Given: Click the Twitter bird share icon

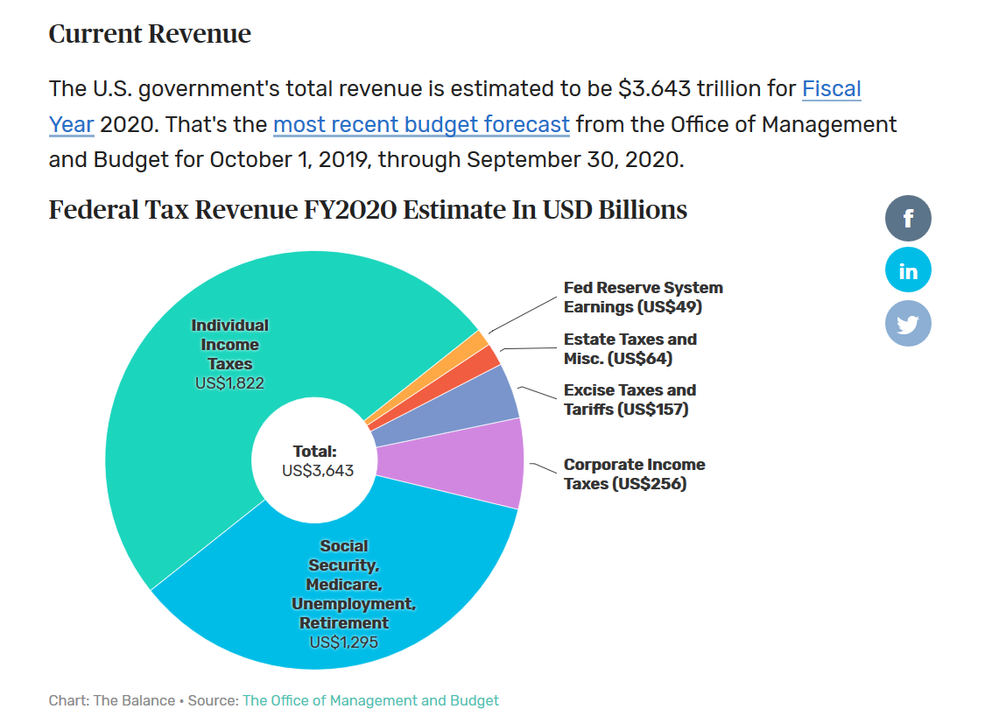Looking at the screenshot, I should point(908,323).
